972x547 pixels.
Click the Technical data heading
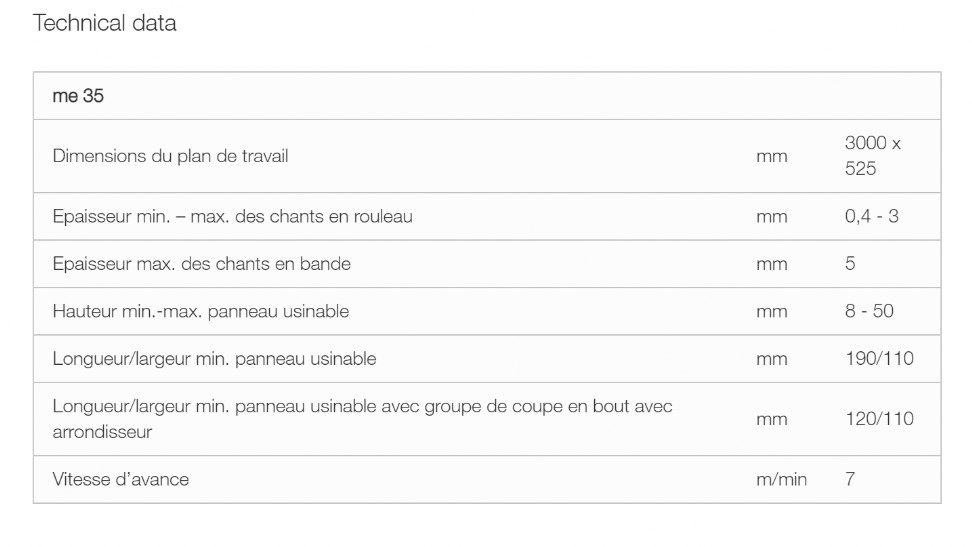(x=104, y=23)
